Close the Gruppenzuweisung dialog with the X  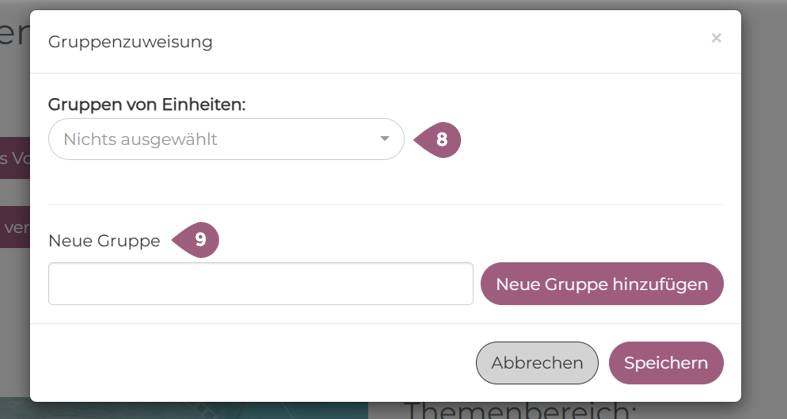point(716,38)
